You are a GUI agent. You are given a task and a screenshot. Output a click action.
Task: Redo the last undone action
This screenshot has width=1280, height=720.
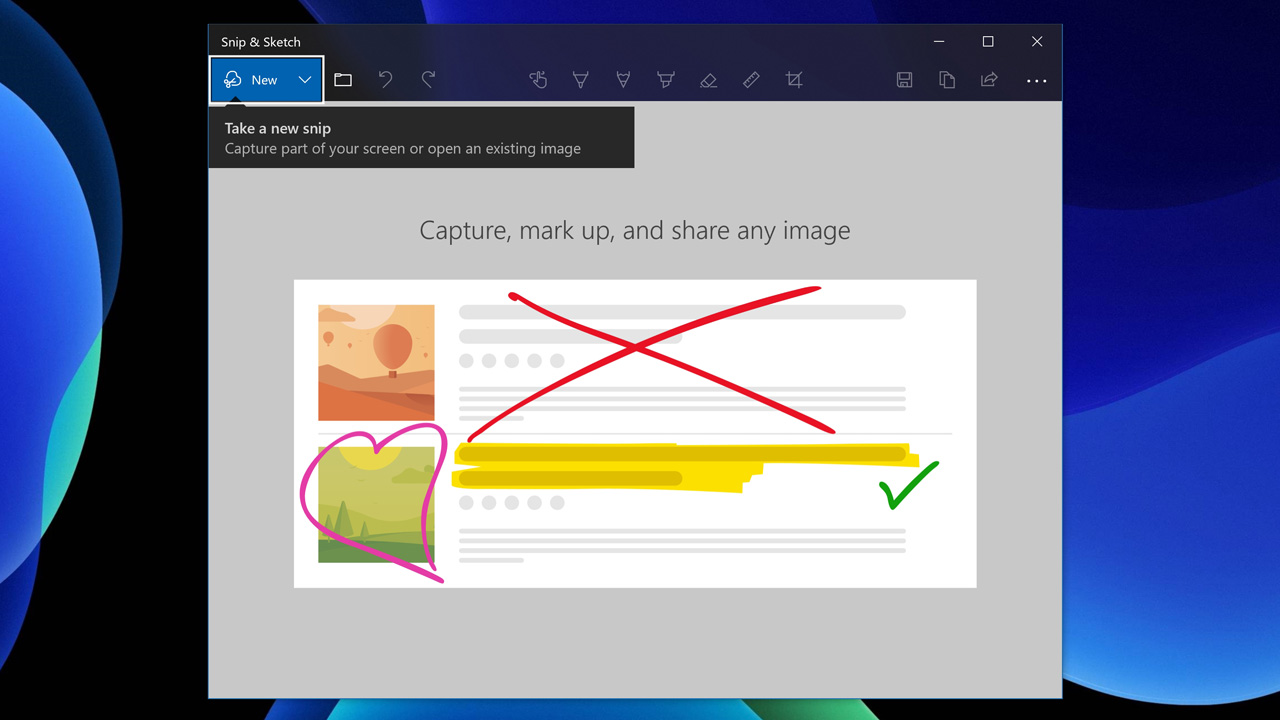428,80
